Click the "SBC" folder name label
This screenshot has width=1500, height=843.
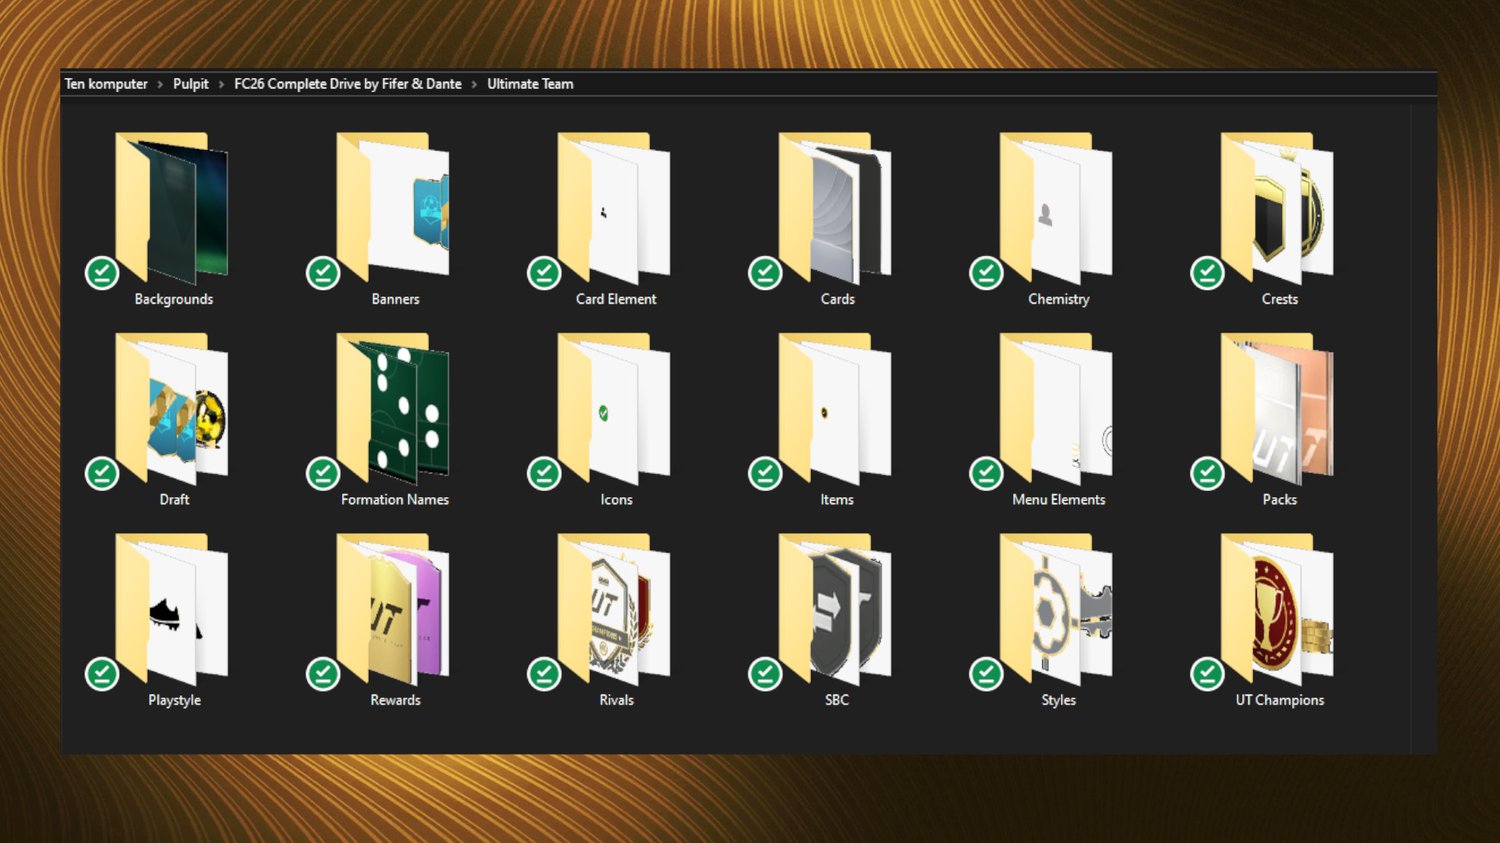coord(837,700)
